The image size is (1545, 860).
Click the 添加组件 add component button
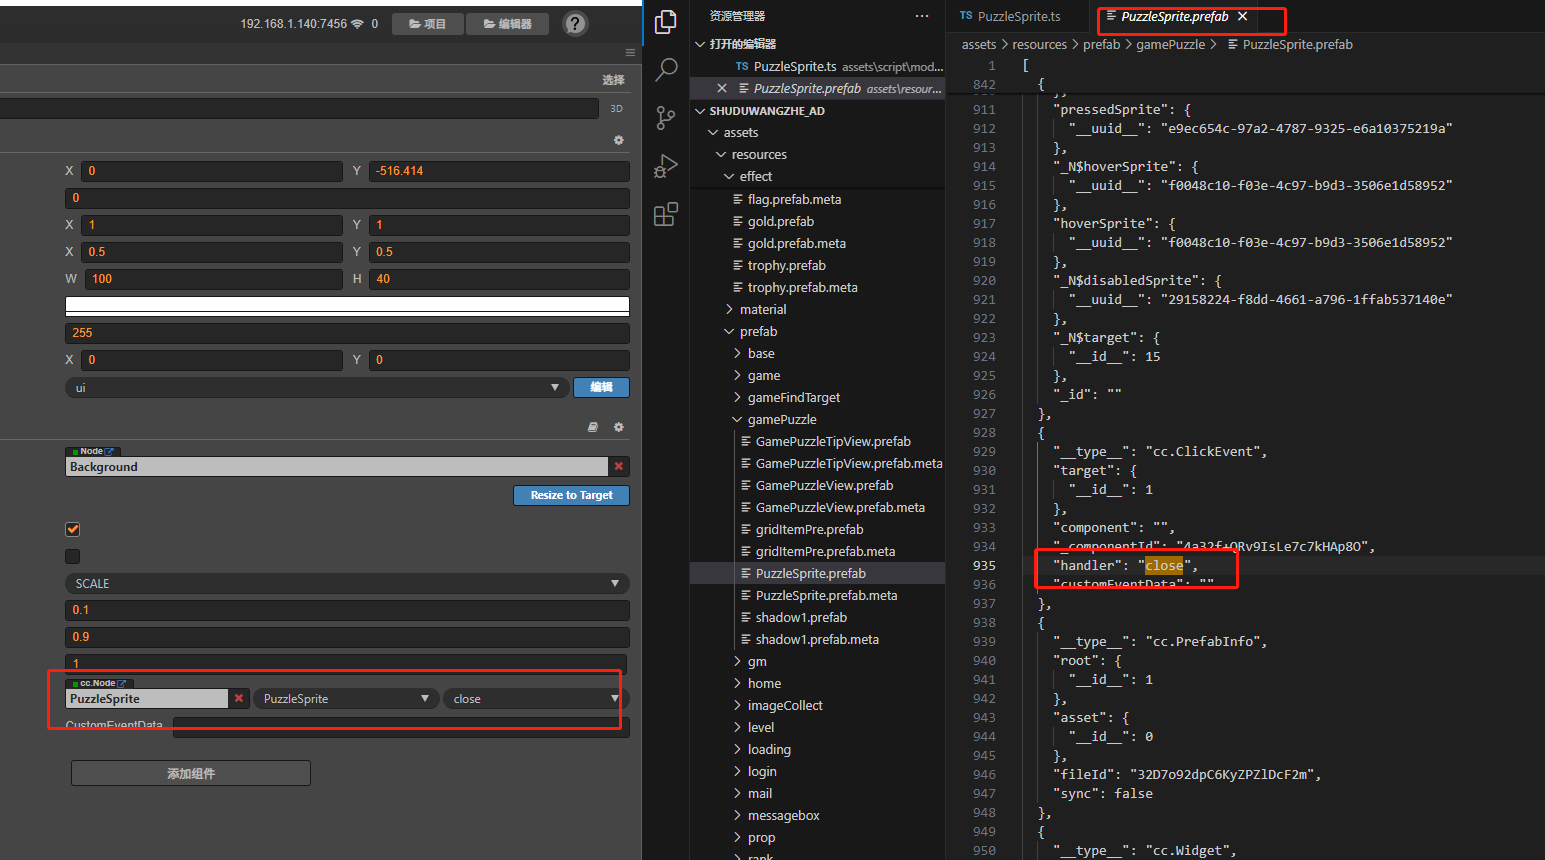191,773
